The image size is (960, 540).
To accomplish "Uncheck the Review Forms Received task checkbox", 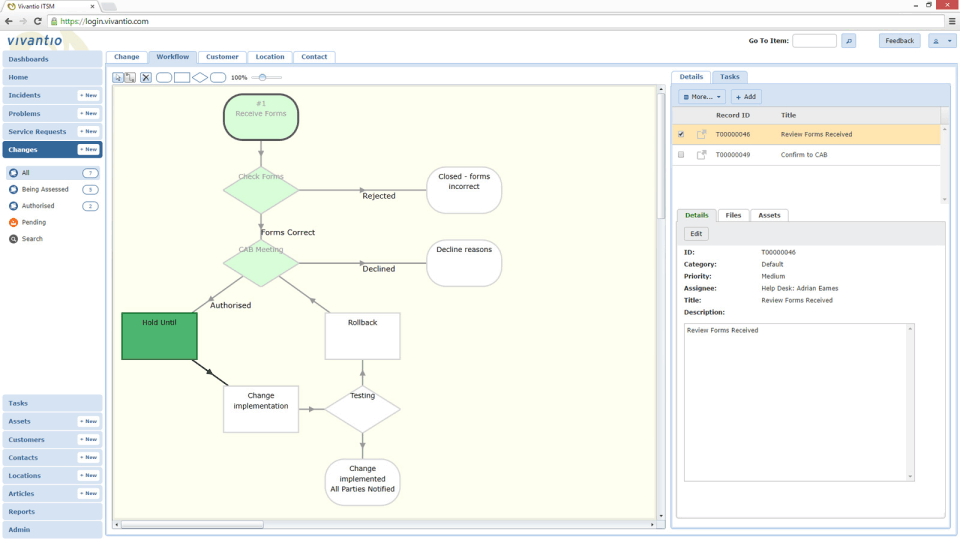I will click(681, 134).
